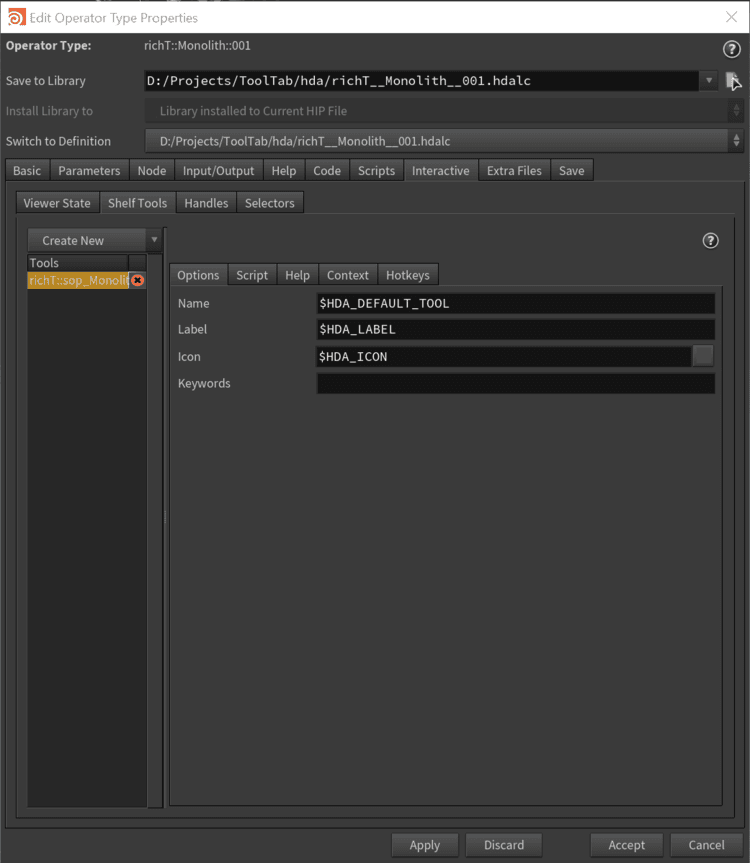Screen dimensions: 750x863
Task: Open the Create New dropdown arrow
Action: pyautogui.click(x=154, y=240)
